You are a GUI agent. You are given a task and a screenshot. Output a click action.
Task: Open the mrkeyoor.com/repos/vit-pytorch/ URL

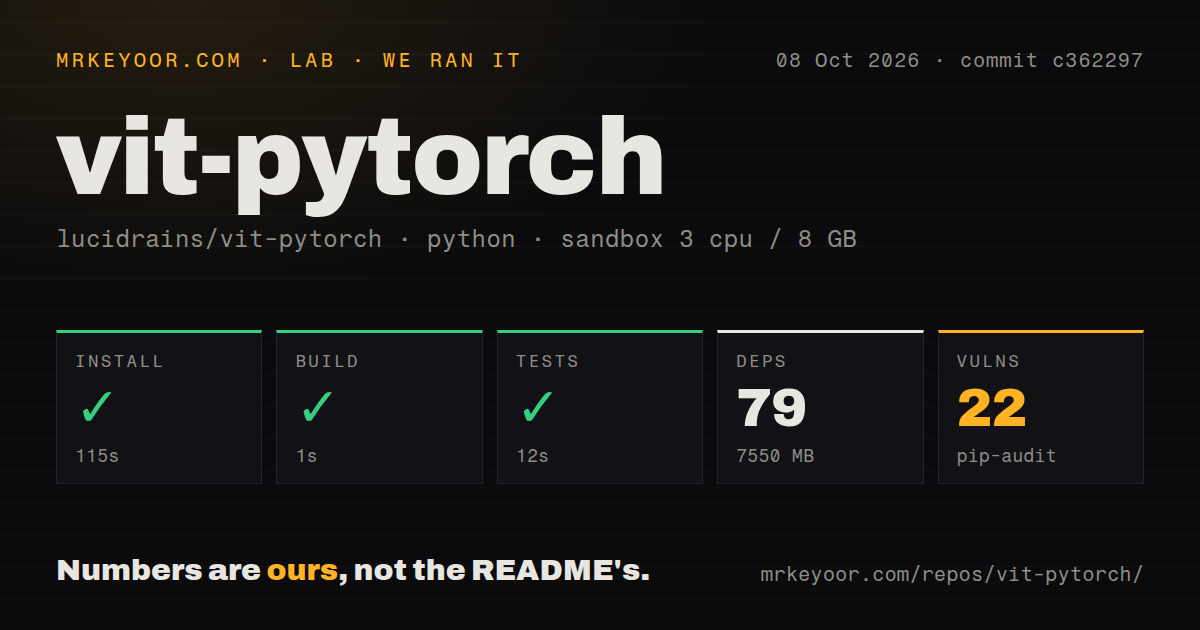click(951, 575)
